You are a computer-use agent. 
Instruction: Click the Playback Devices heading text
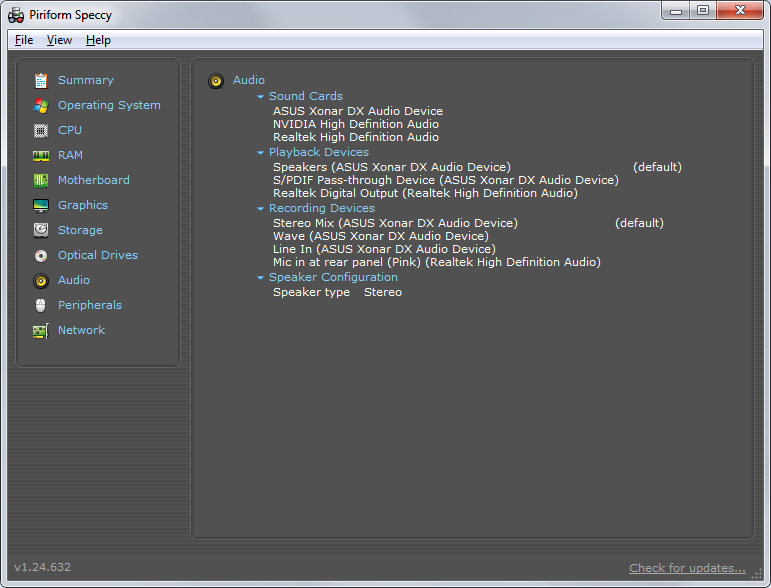click(319, 152)
